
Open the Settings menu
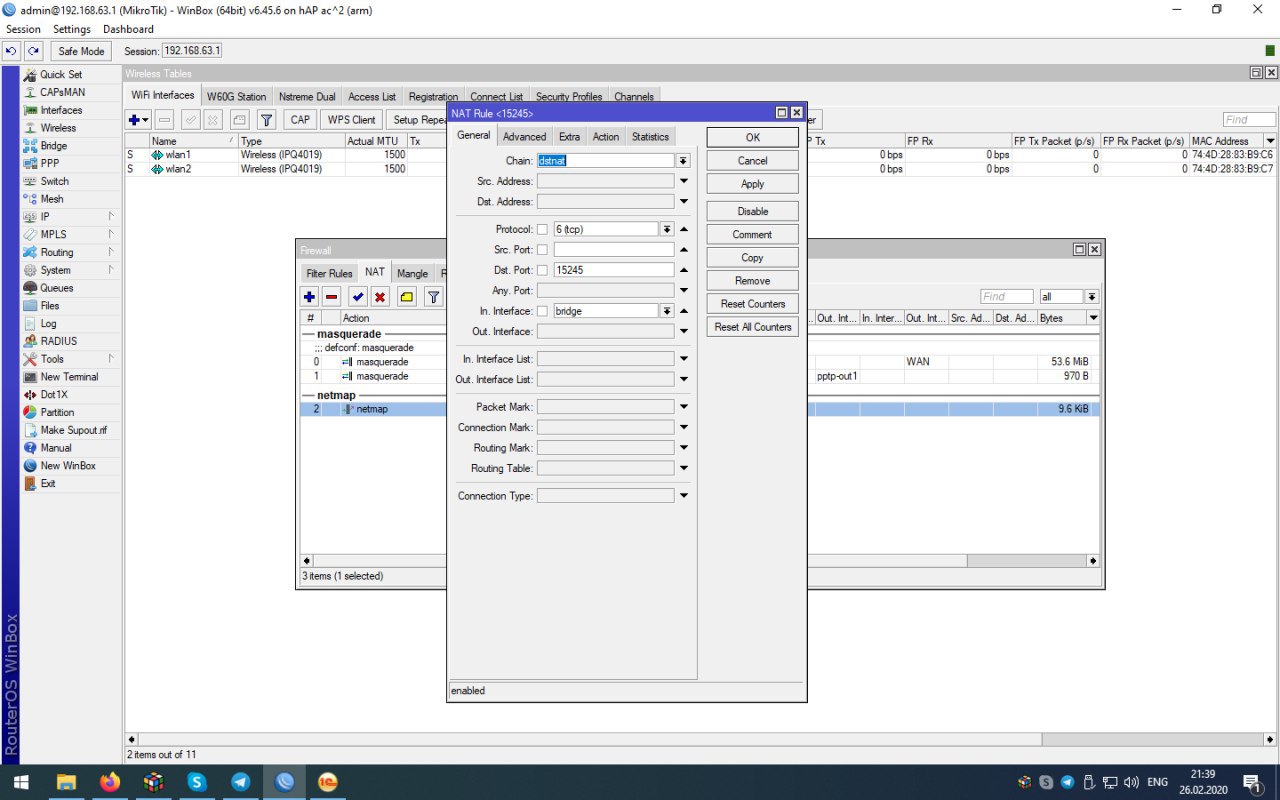click(x=71, y=29)
